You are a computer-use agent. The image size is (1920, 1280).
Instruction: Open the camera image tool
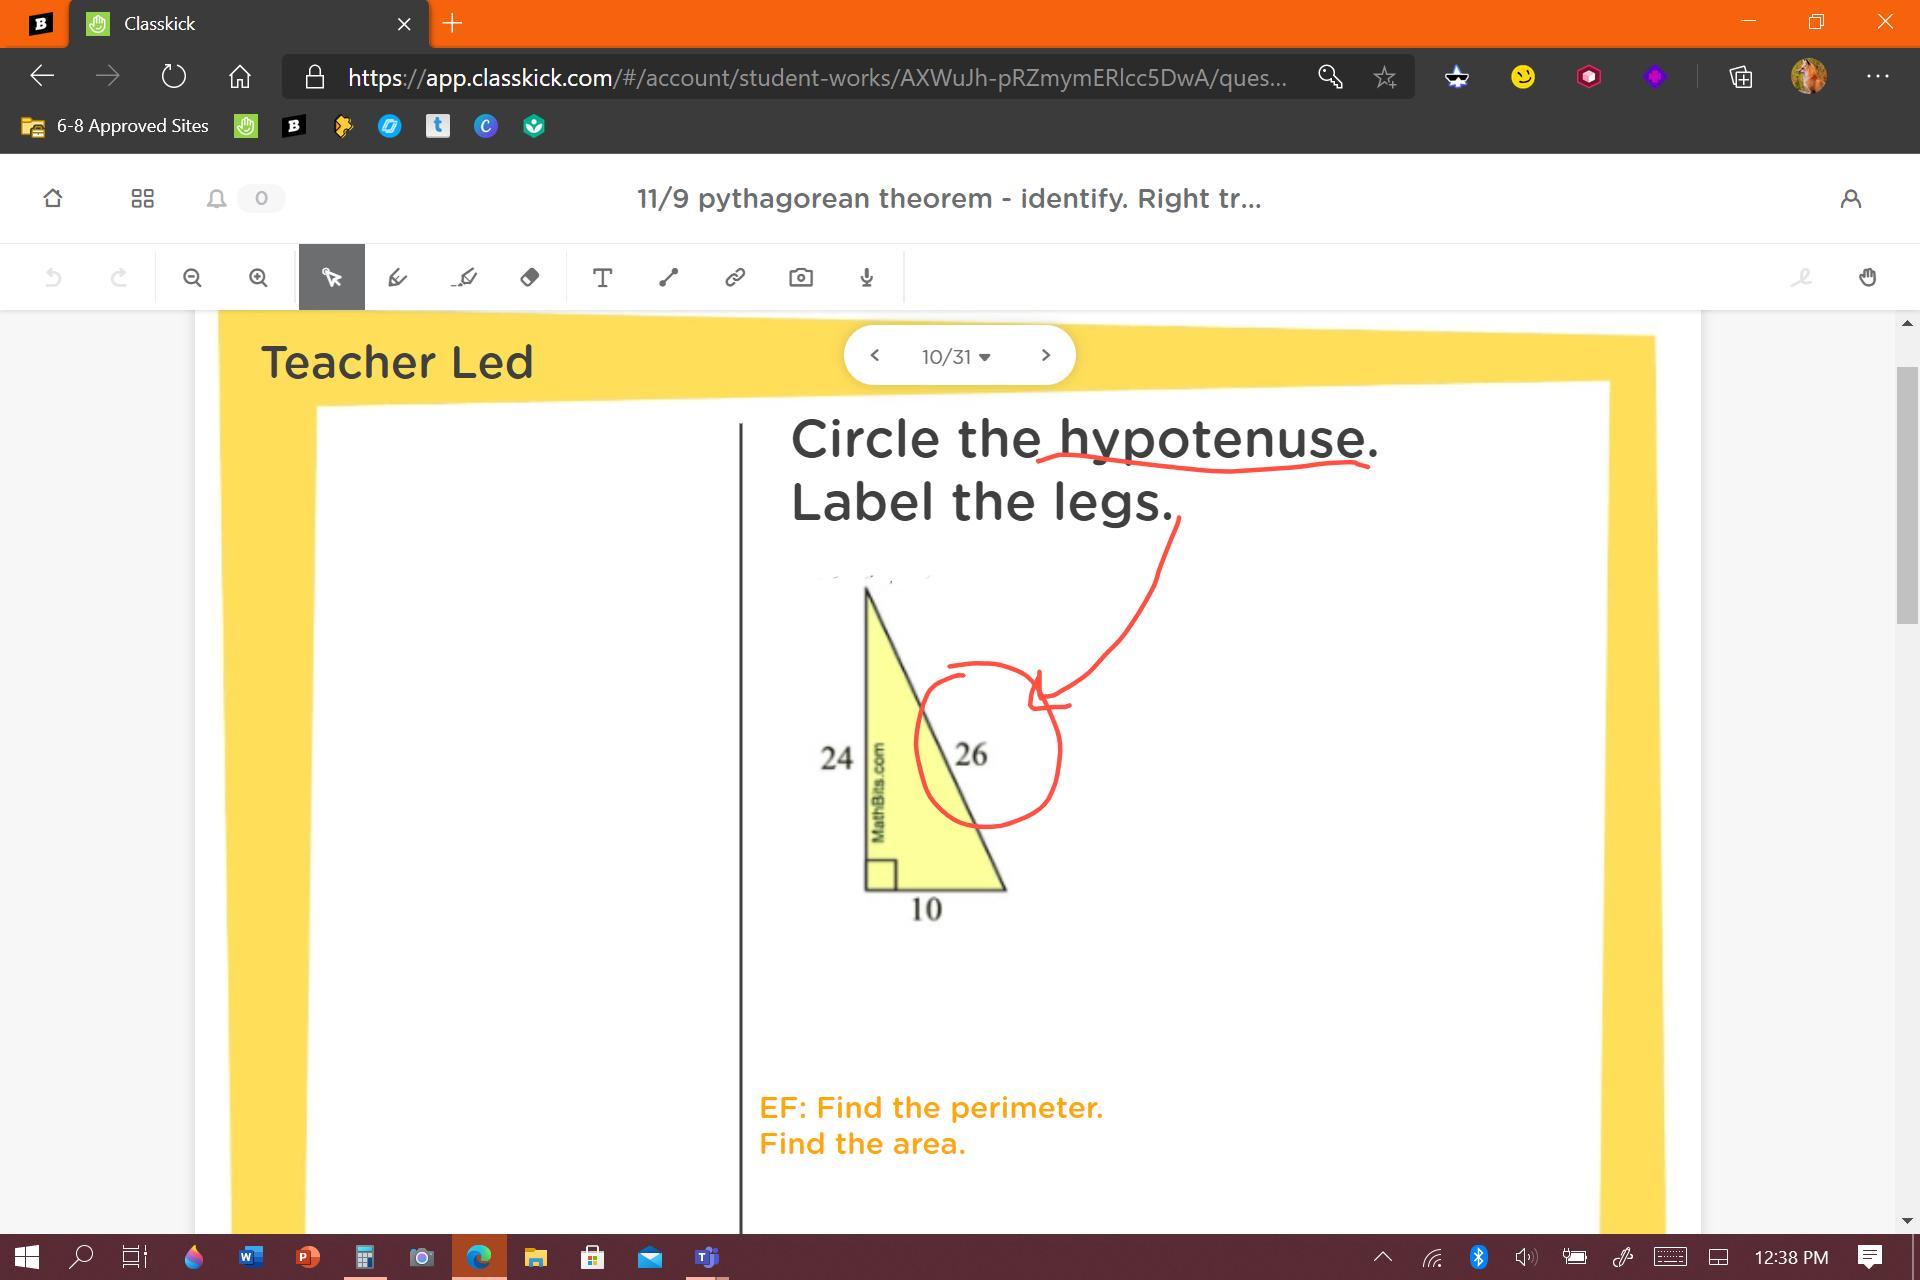(x=801, y=278)
